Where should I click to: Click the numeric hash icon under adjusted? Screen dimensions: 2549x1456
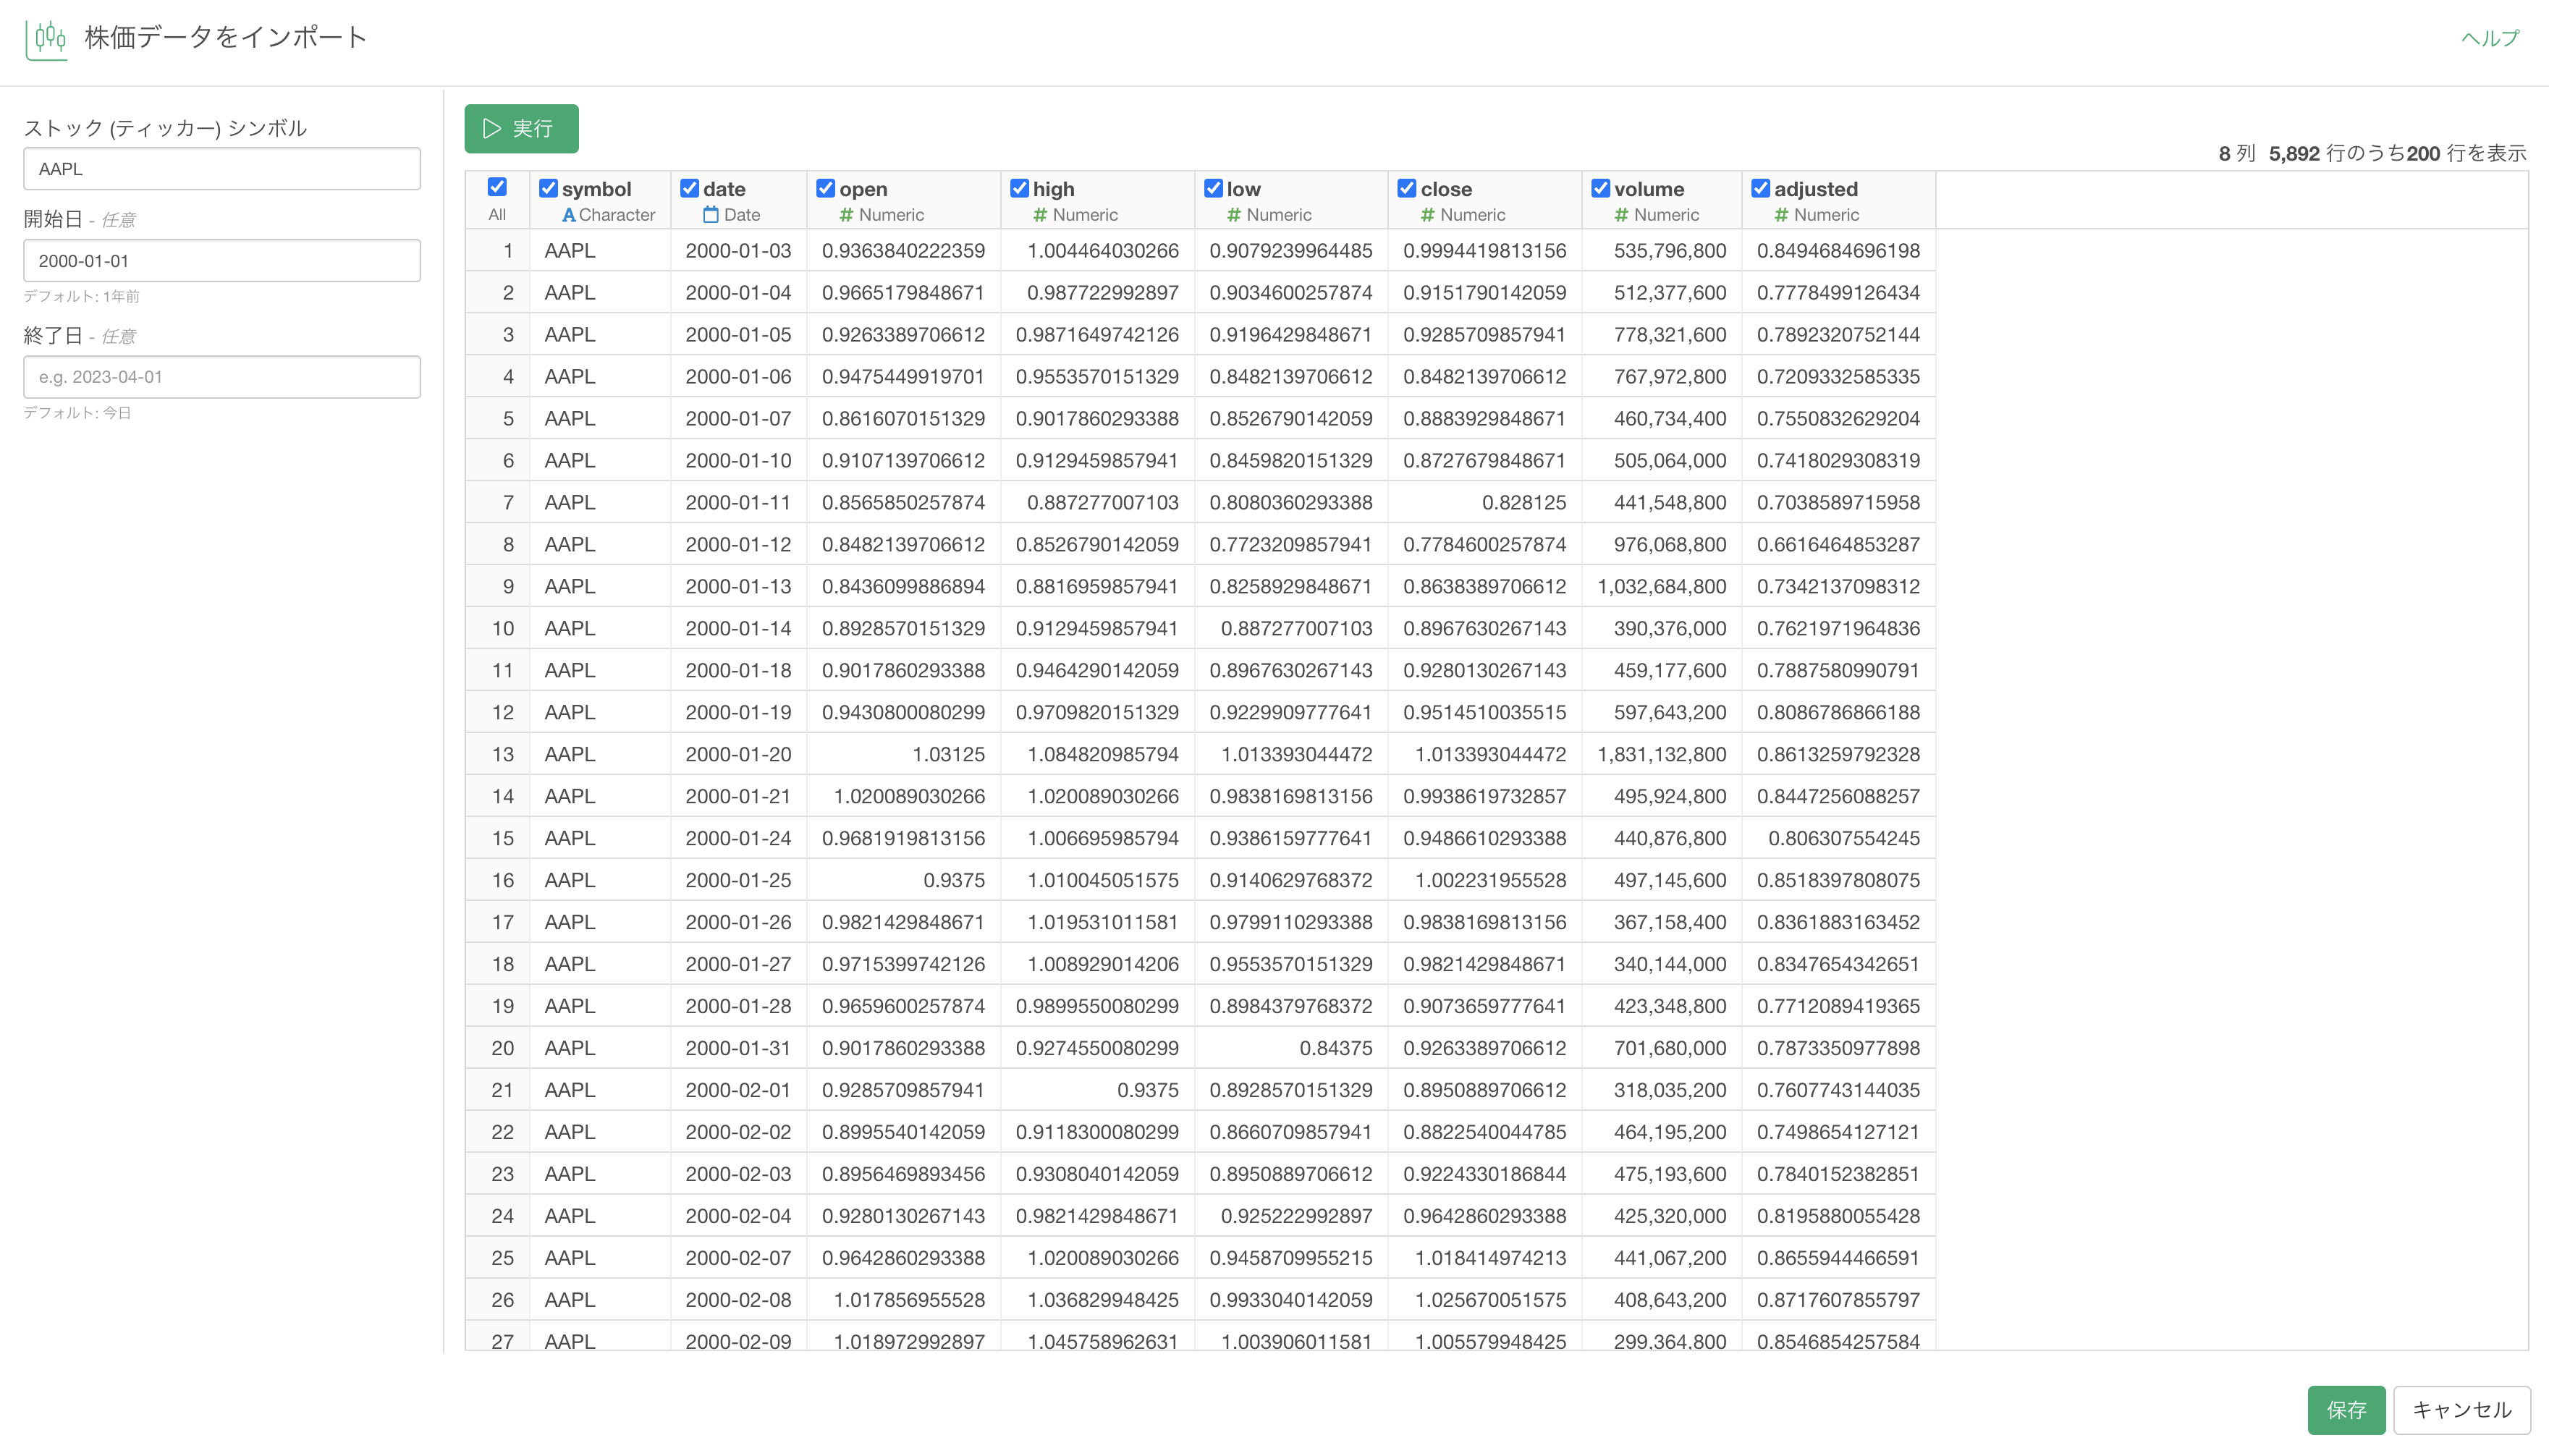1781,215
